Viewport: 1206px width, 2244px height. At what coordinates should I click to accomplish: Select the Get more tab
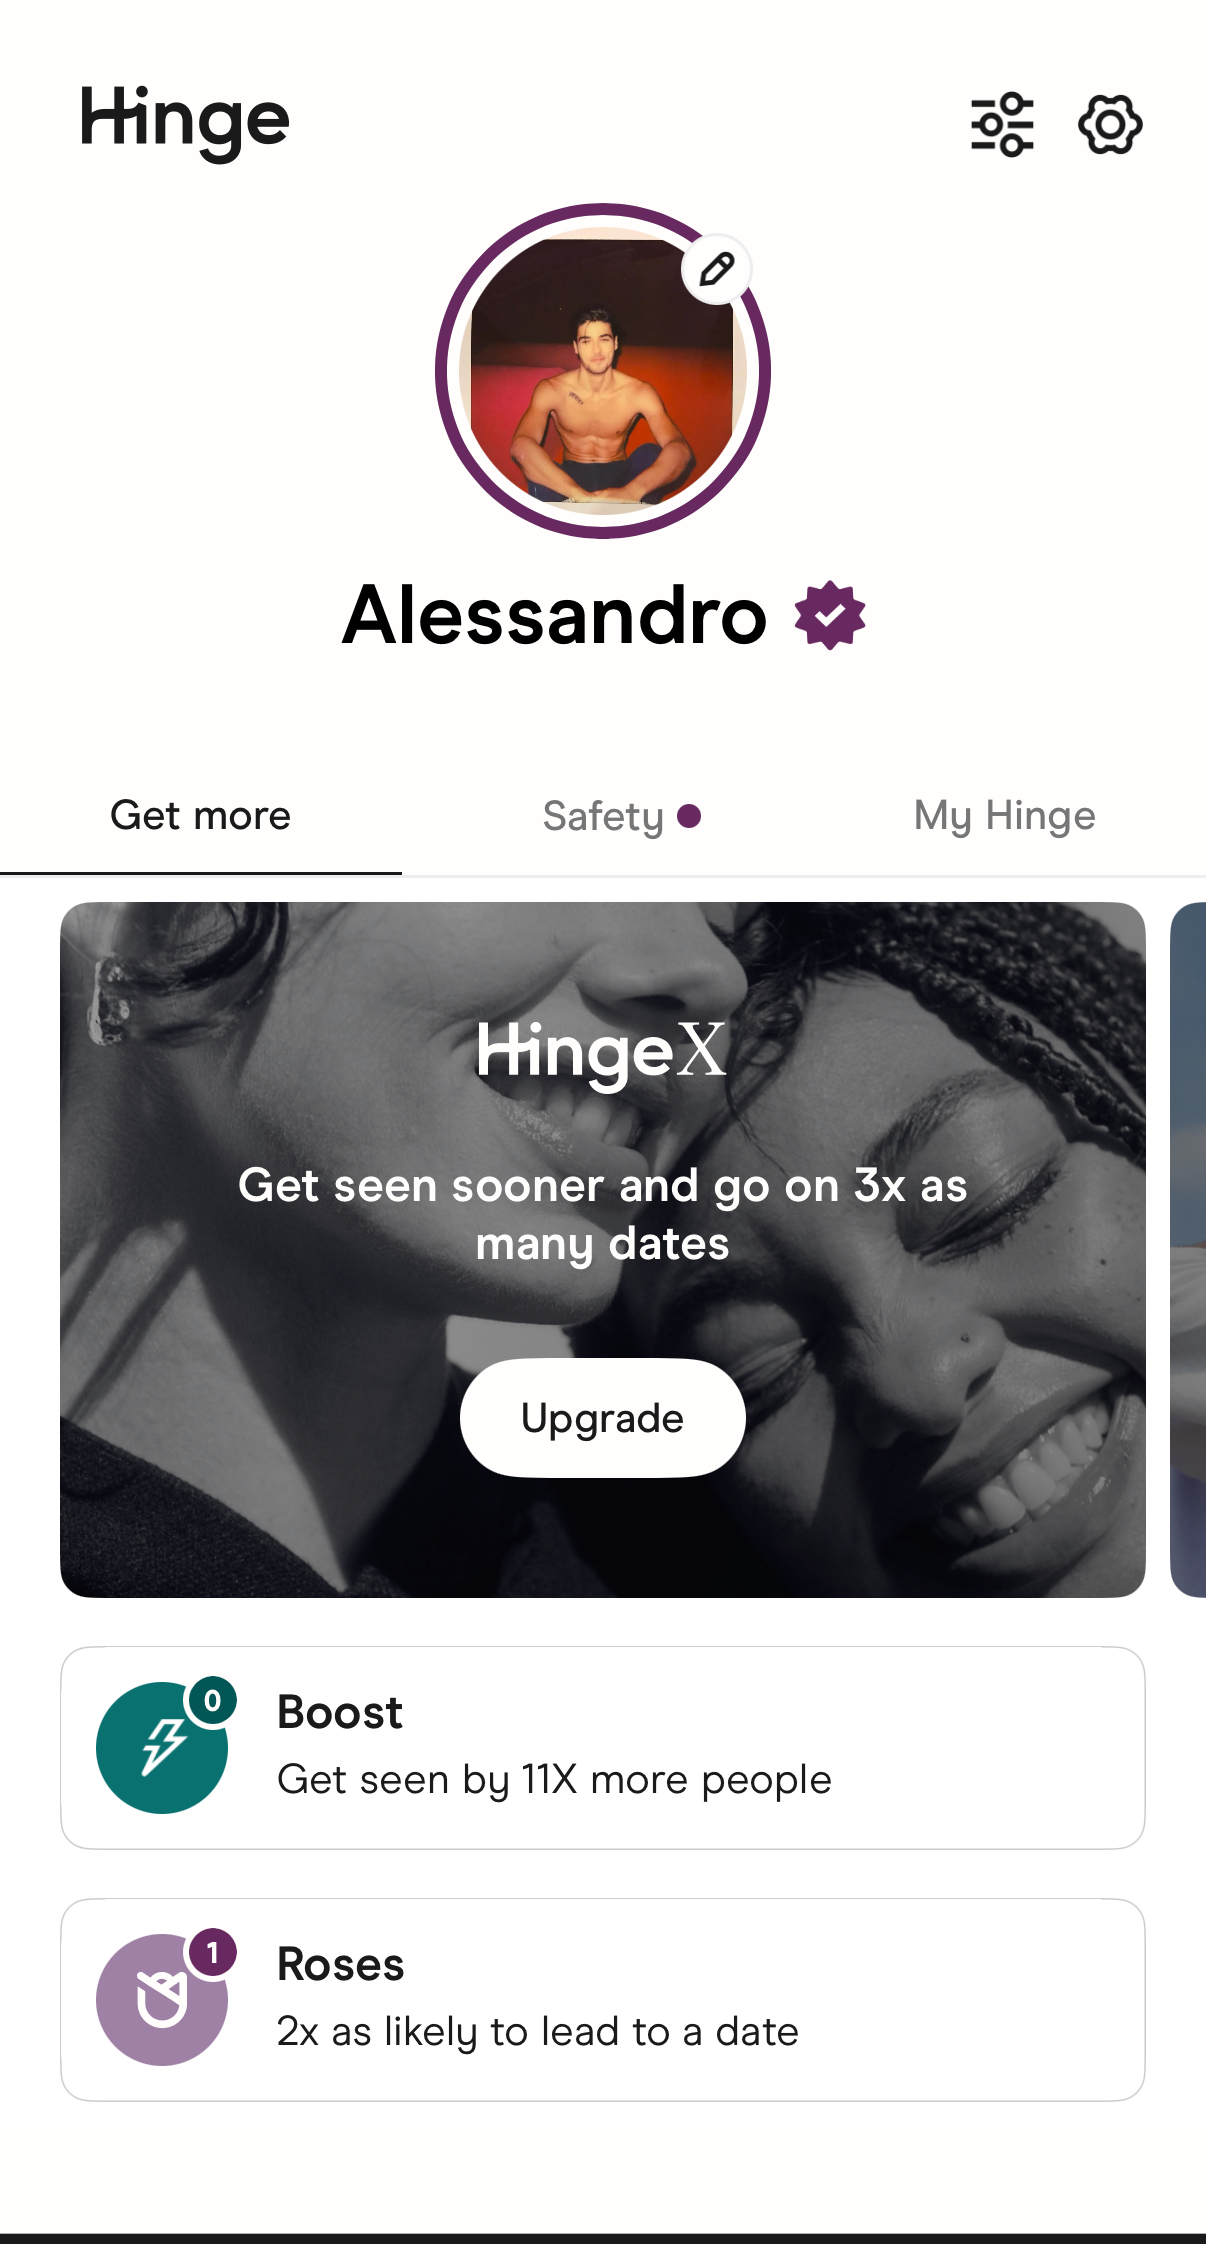pos(201,816)
